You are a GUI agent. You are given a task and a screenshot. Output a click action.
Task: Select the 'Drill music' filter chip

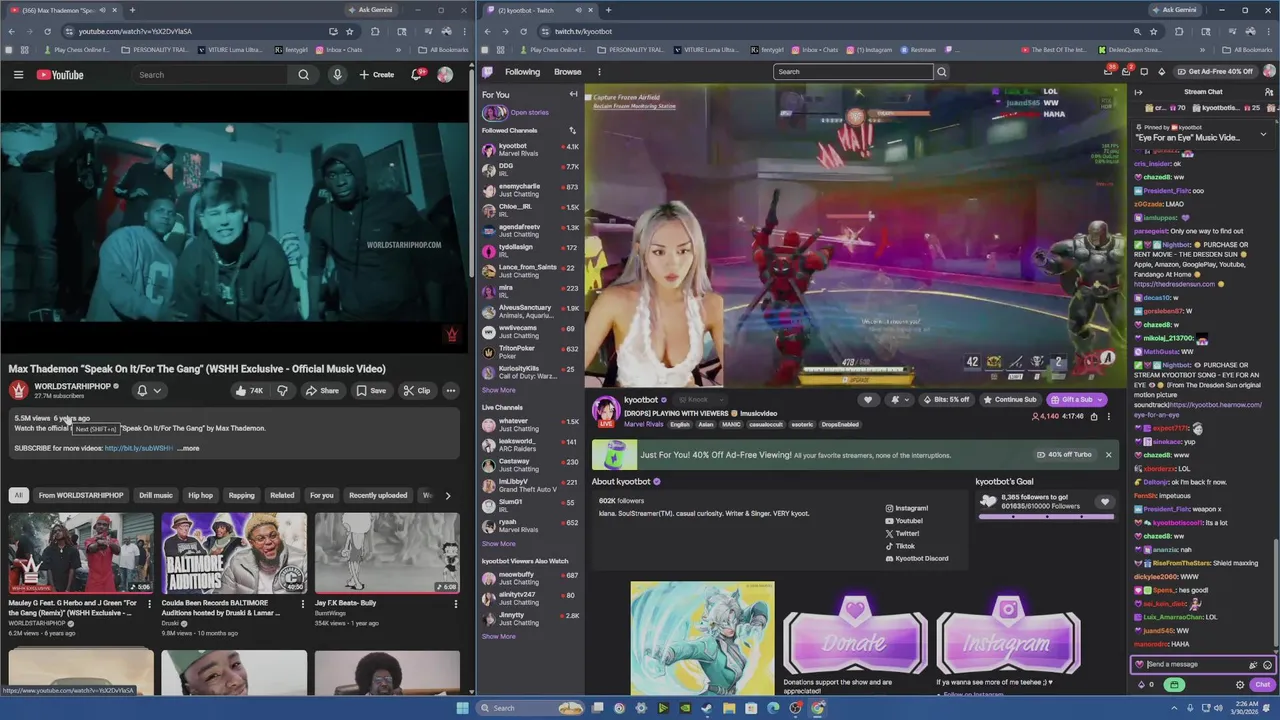[155, 495]
